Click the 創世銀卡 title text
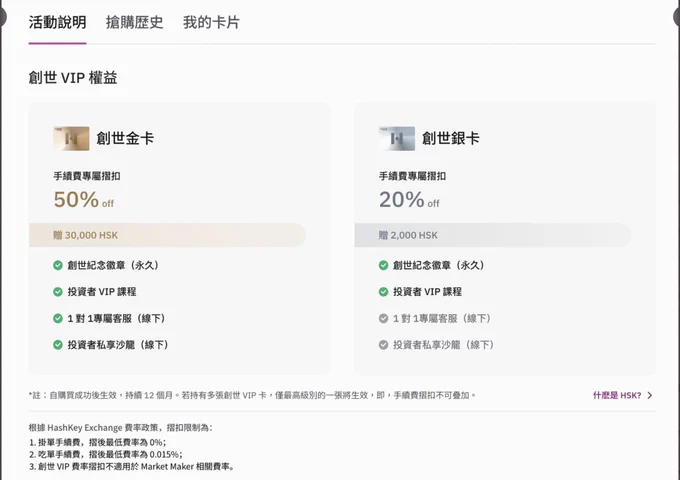Screen dimensions: 680x480 pos(451,138)
